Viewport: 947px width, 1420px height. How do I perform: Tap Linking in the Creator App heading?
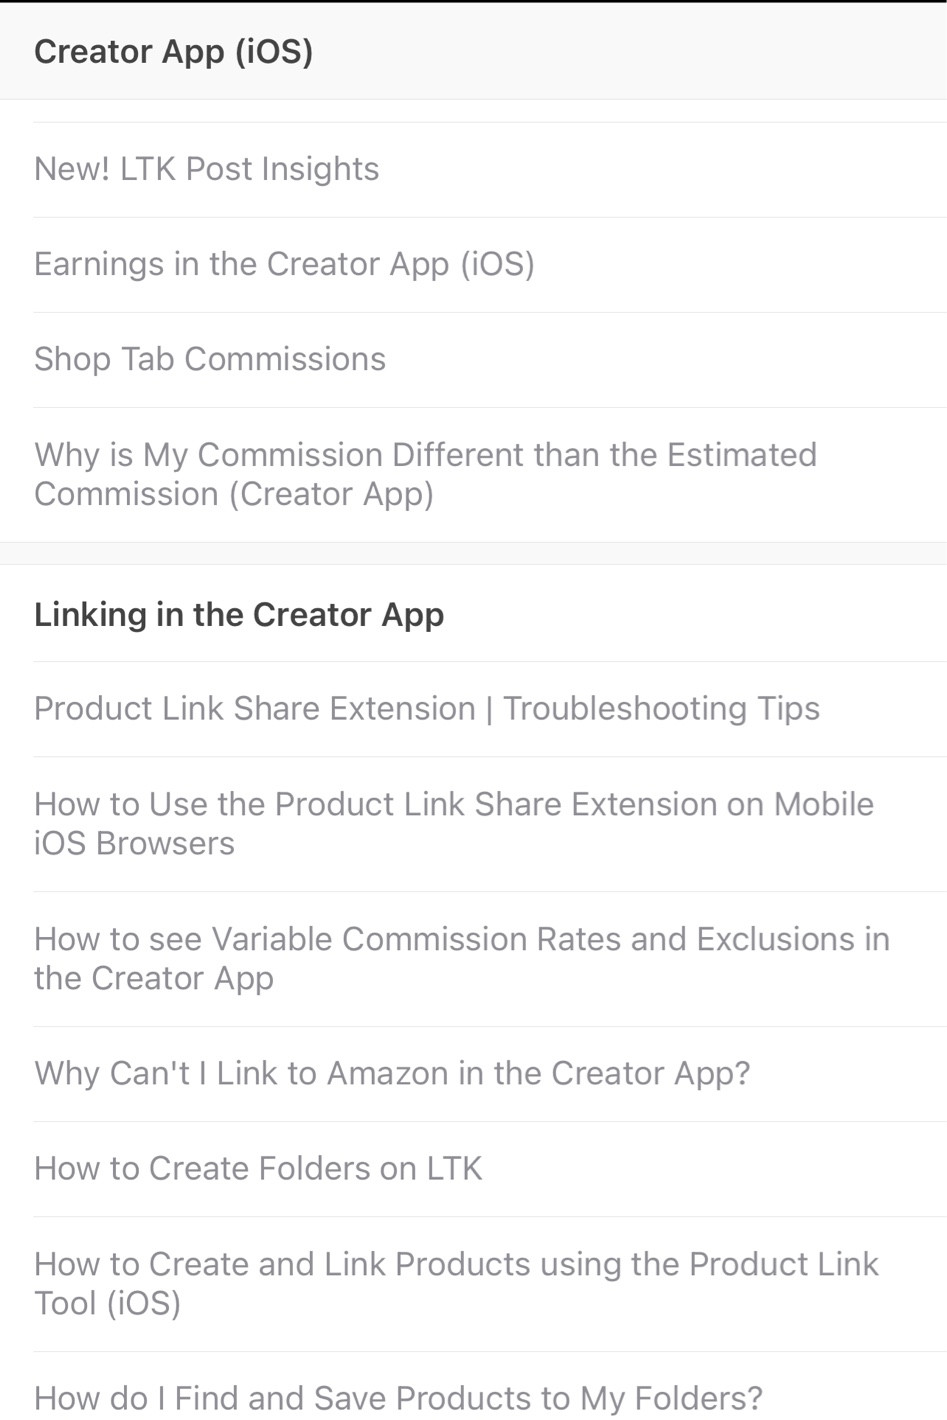(239, 614)
